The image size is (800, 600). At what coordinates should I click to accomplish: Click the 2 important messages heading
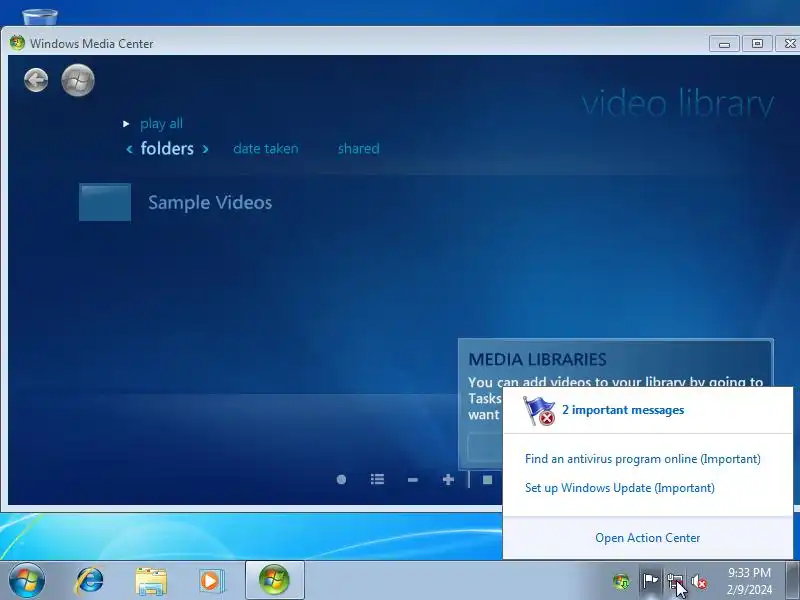click(622, 410)
